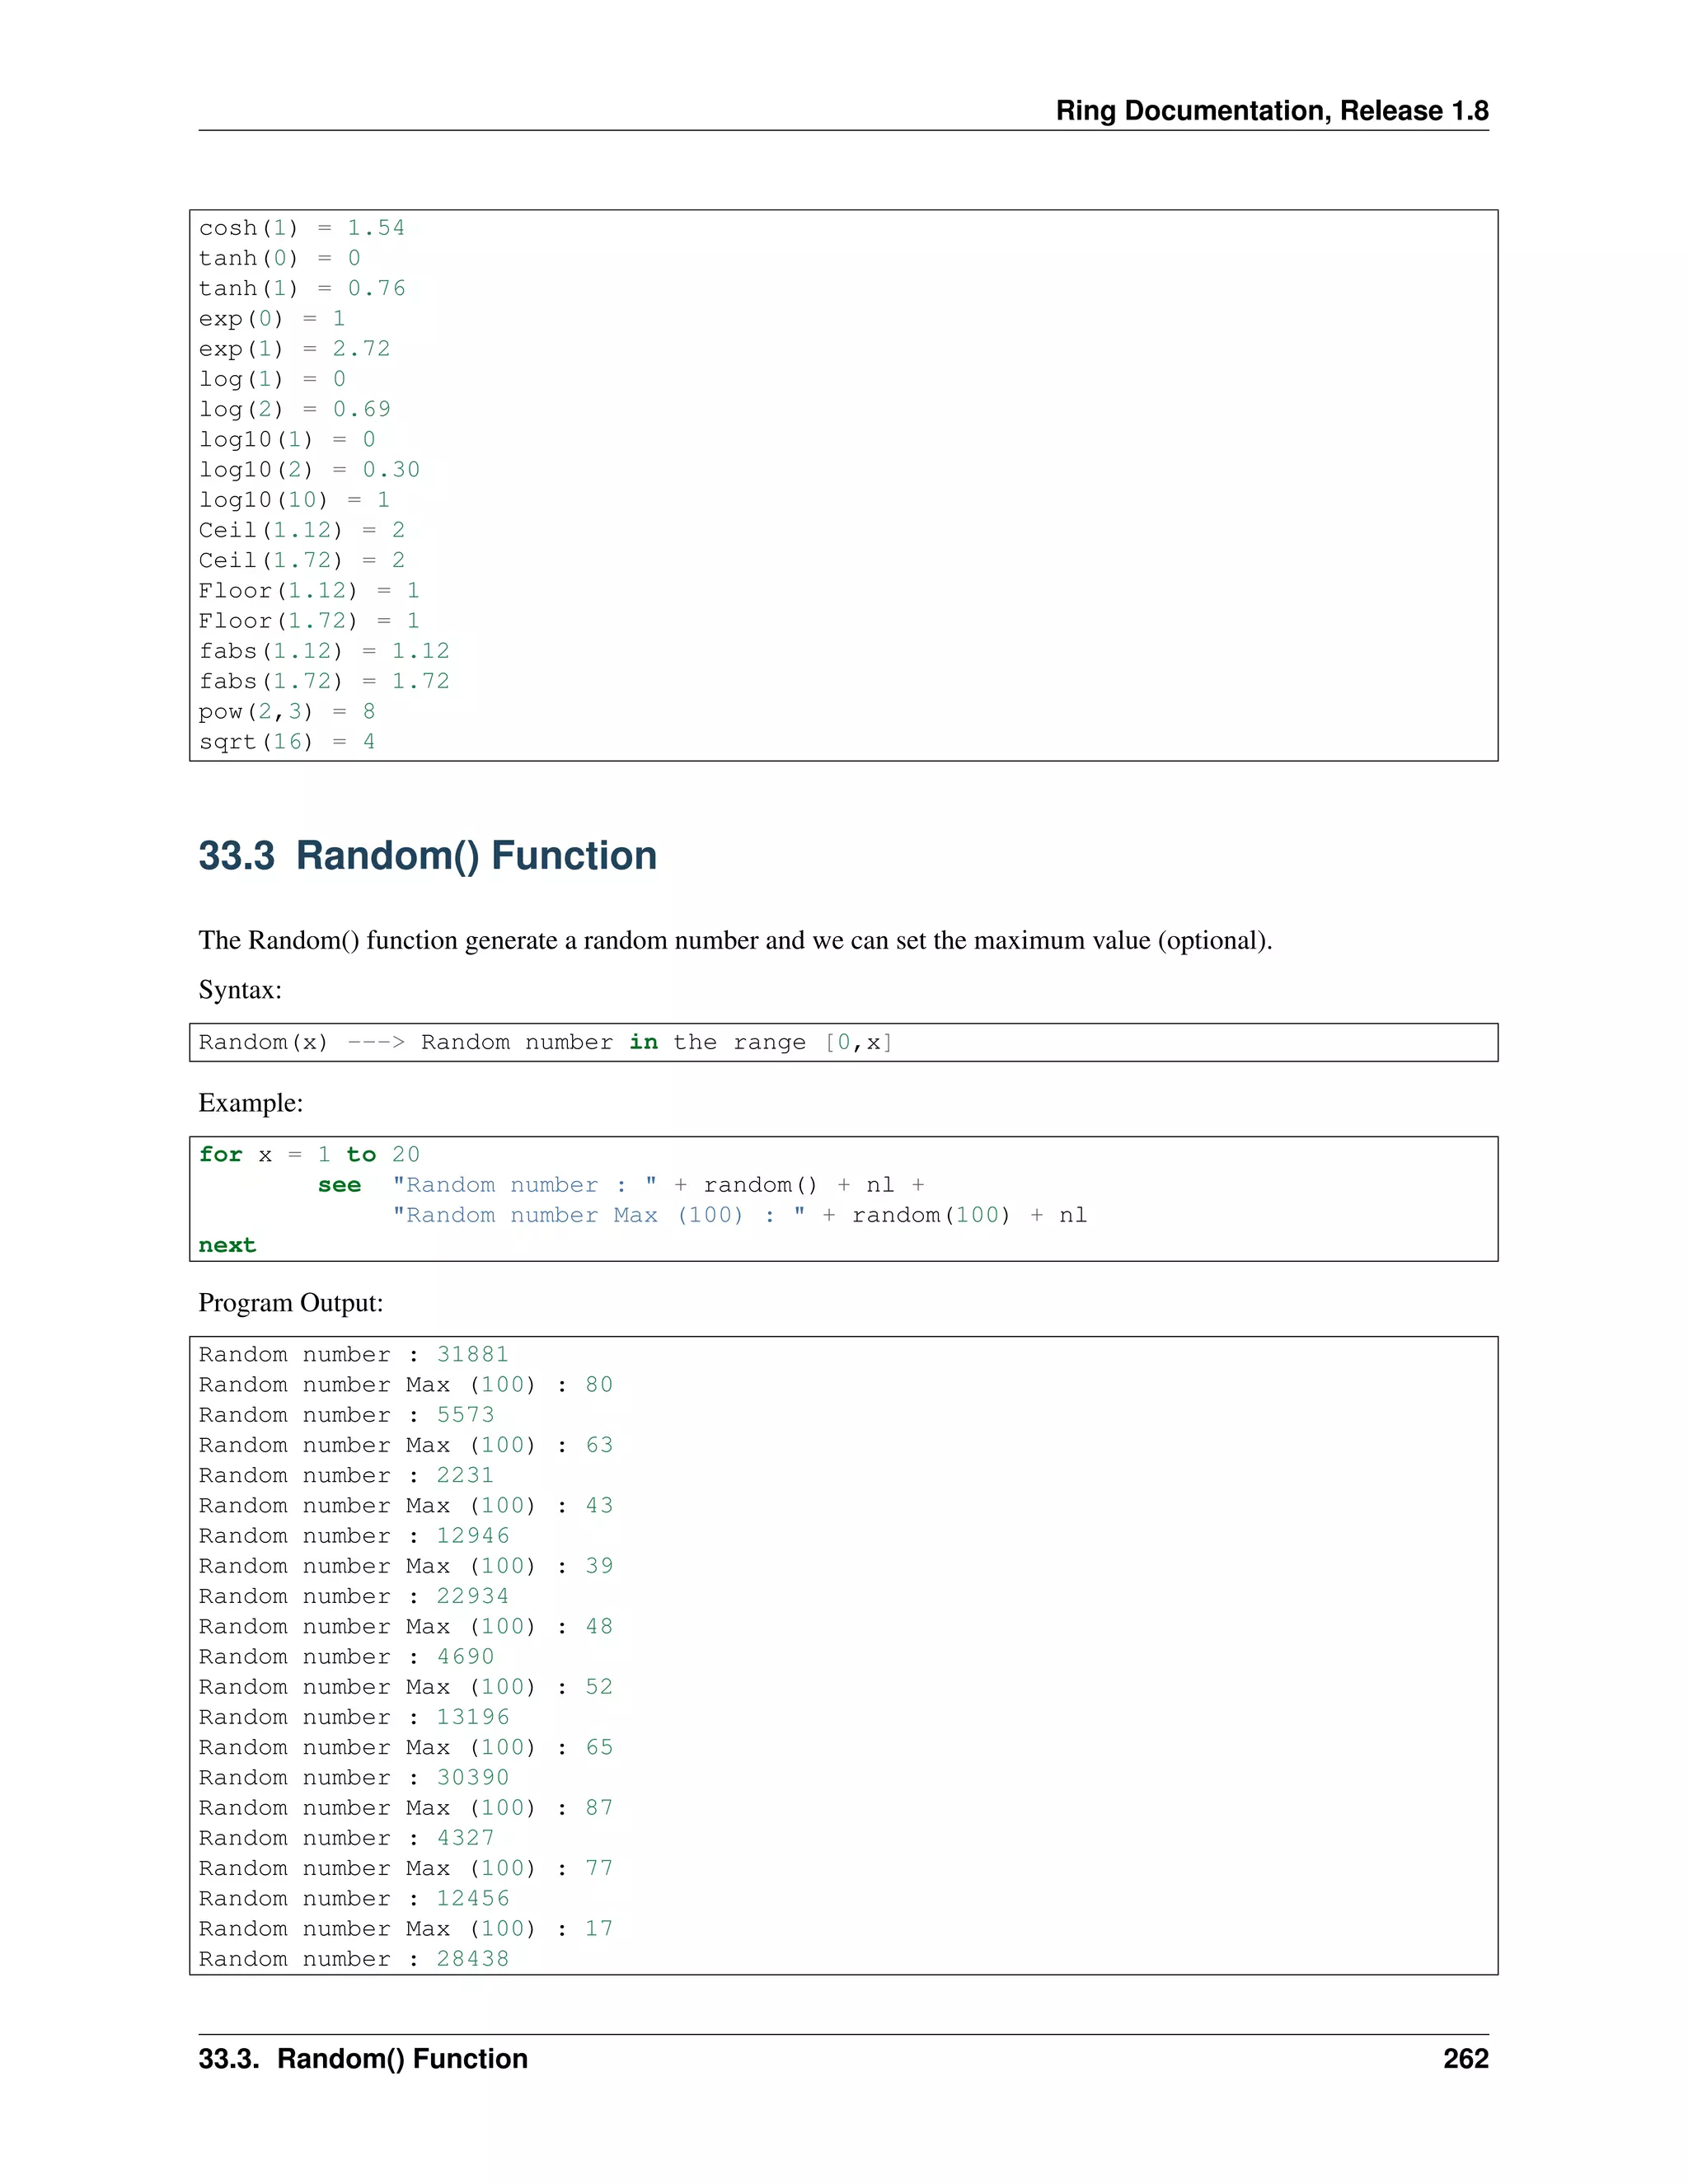Click the line sqrt(16) = 4

pyautogui.click(x=287, y=742)
